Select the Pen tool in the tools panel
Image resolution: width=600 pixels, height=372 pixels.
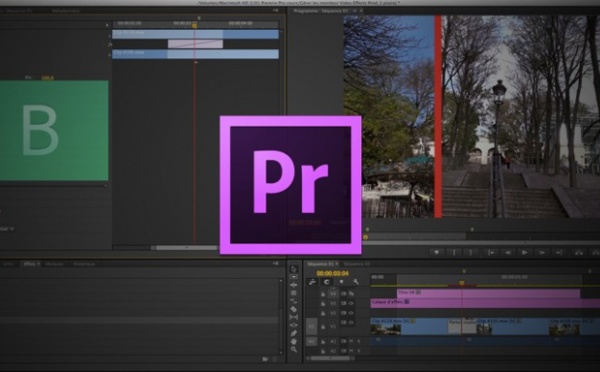(293, 333)
